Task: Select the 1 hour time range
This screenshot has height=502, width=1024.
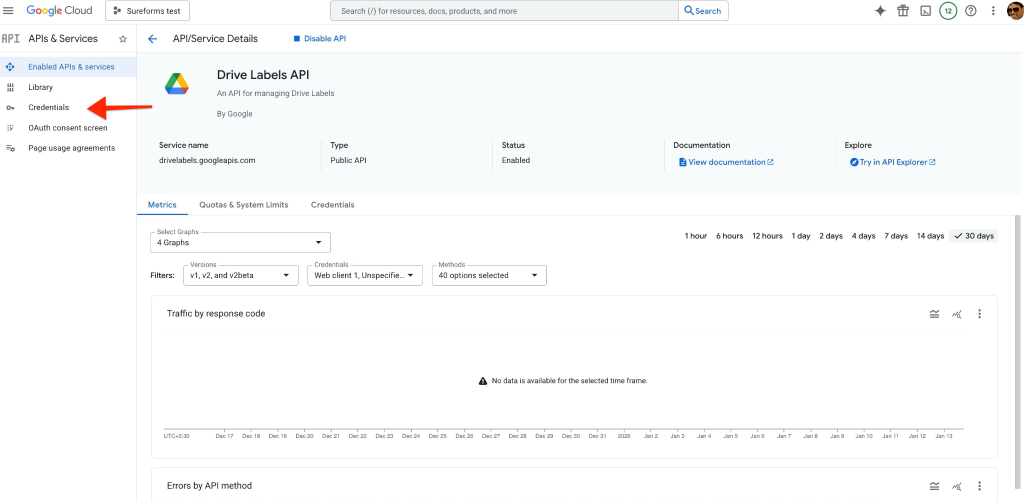Action: pos(696,236)
